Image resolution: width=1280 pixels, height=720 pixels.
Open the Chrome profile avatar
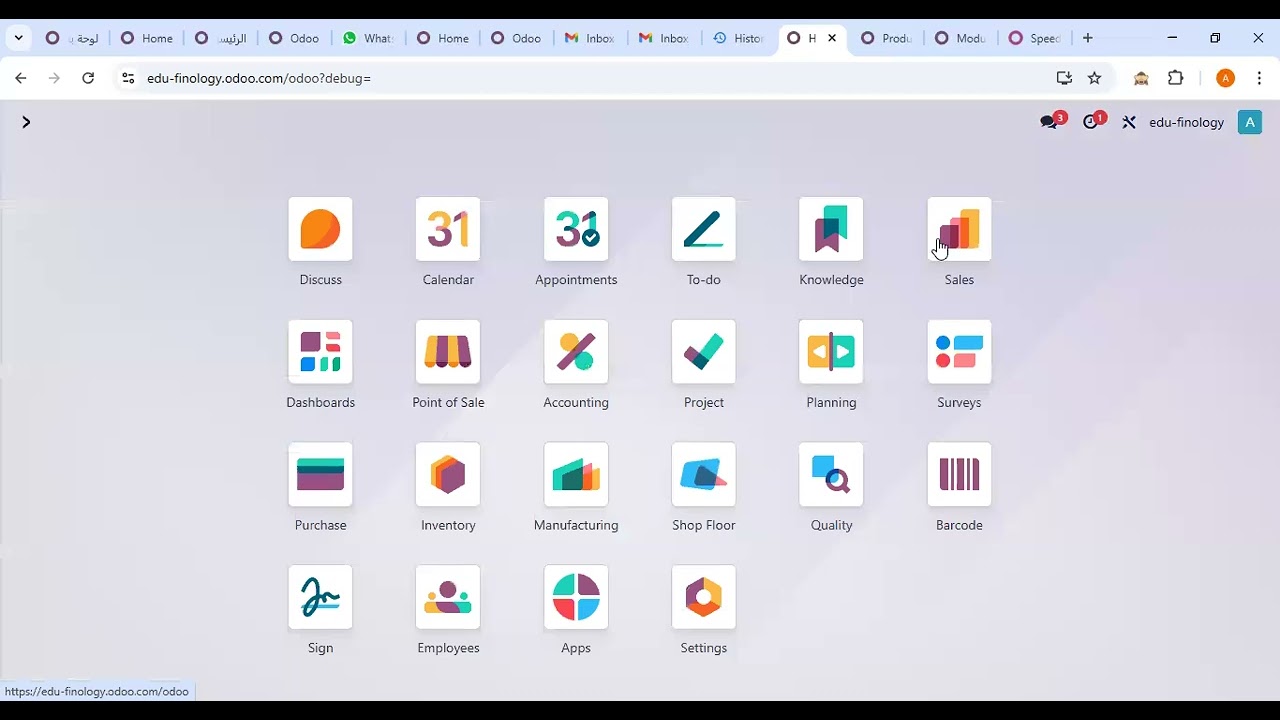coord(1226,78)
